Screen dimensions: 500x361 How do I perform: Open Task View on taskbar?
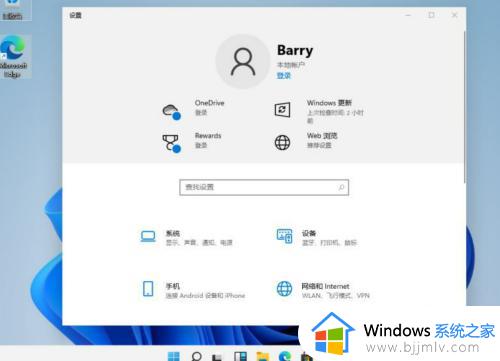coord(217,357)
